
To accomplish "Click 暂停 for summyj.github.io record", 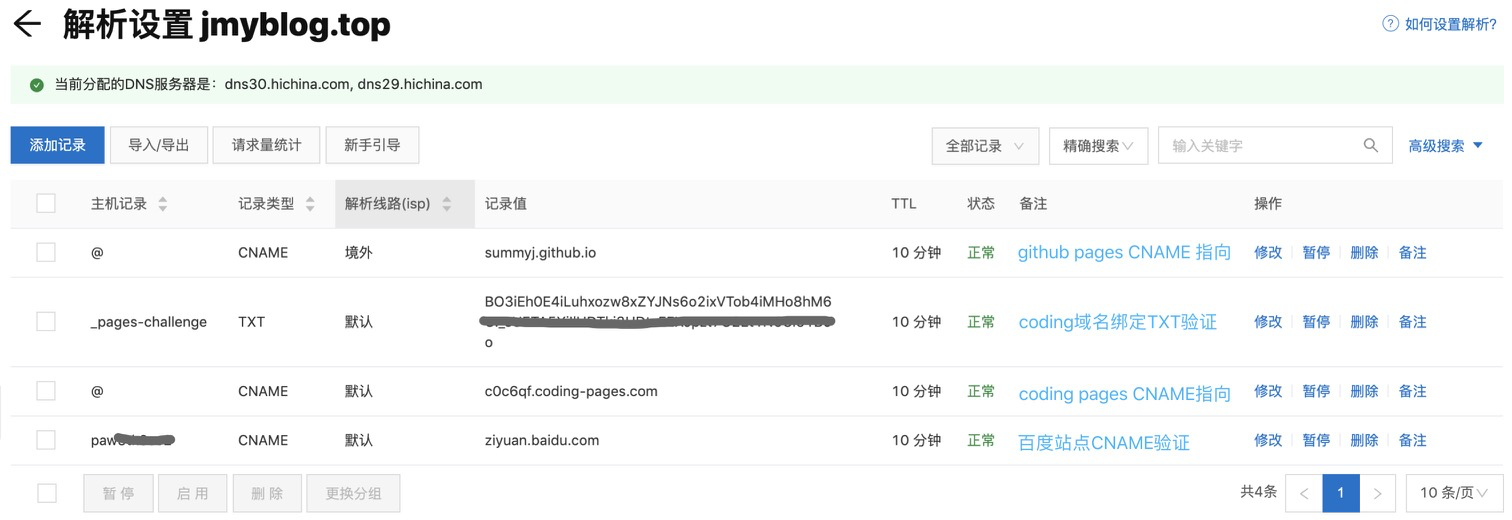I will coord(1316,253).
